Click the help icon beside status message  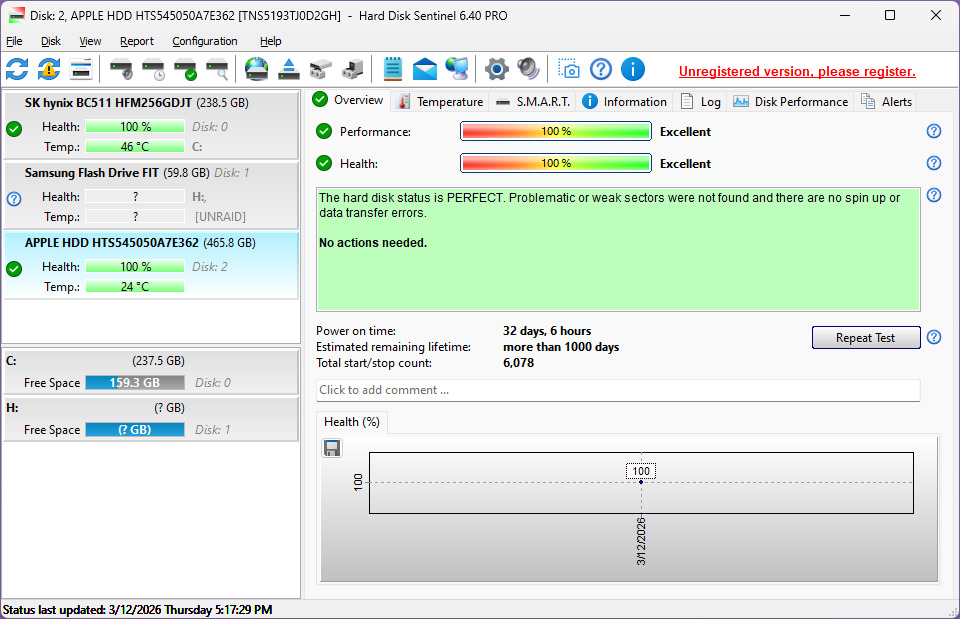click(934, 195)
